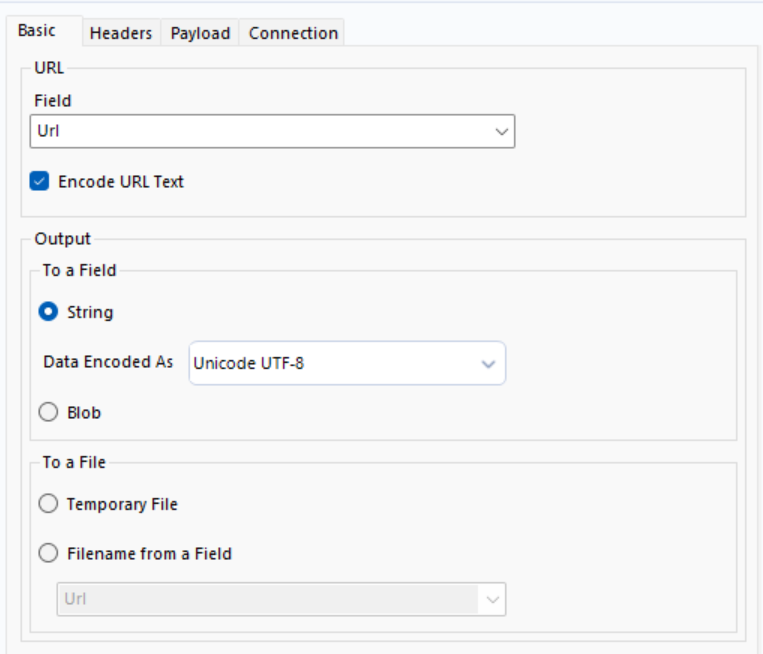Open the Payload tab
Image resolution: width=763 pixels, height=654 pixels.
pyautogui.click(x=200, y=33)
